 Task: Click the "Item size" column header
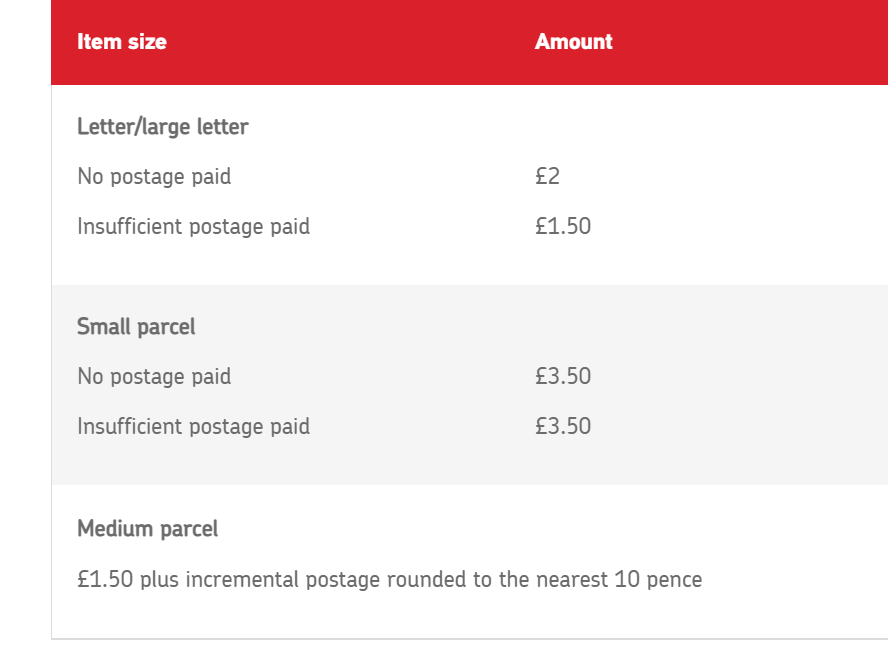(x=122, y=41)
